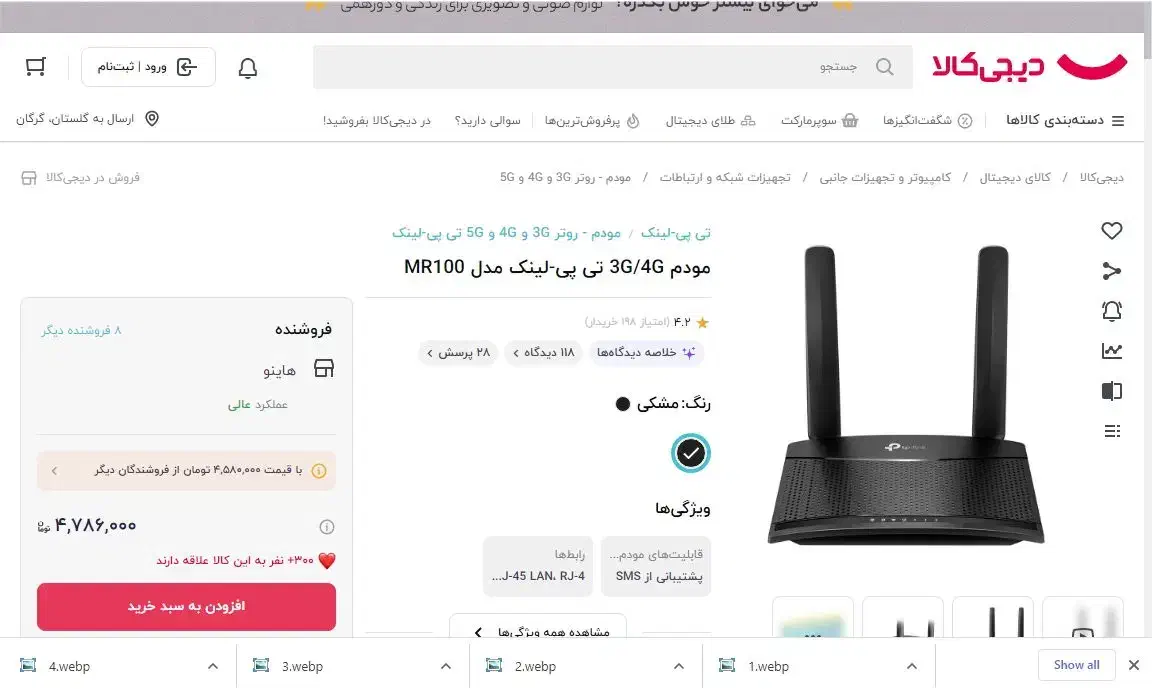Open dropdown arrow for 4.webp download
The width and height of the screenshot is (1152, 689).
[x=213, y=666]
